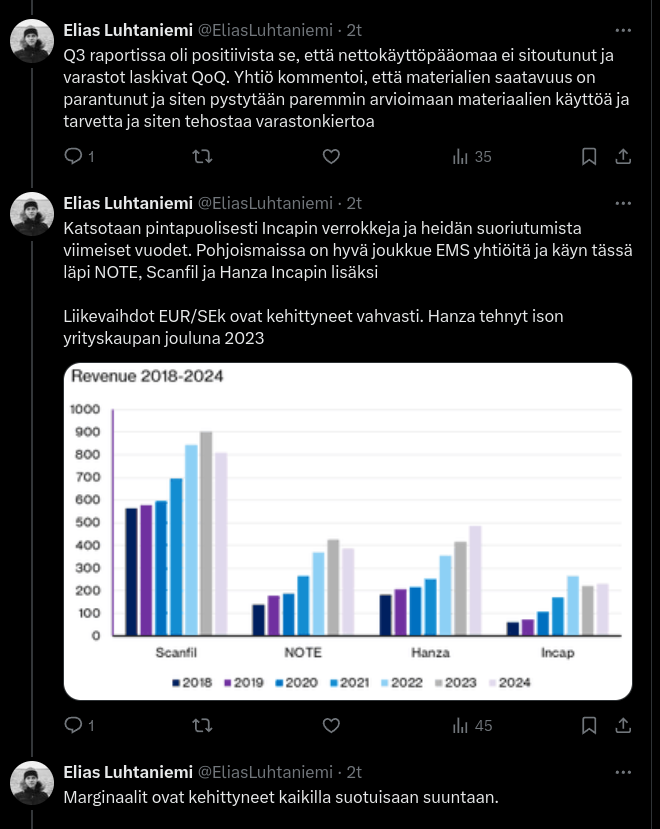Click @EliasLuhtaniemi handle on the Marginaalit tweet
The image size is (660, 829).
pyautogui.click(x=269, y=772)
